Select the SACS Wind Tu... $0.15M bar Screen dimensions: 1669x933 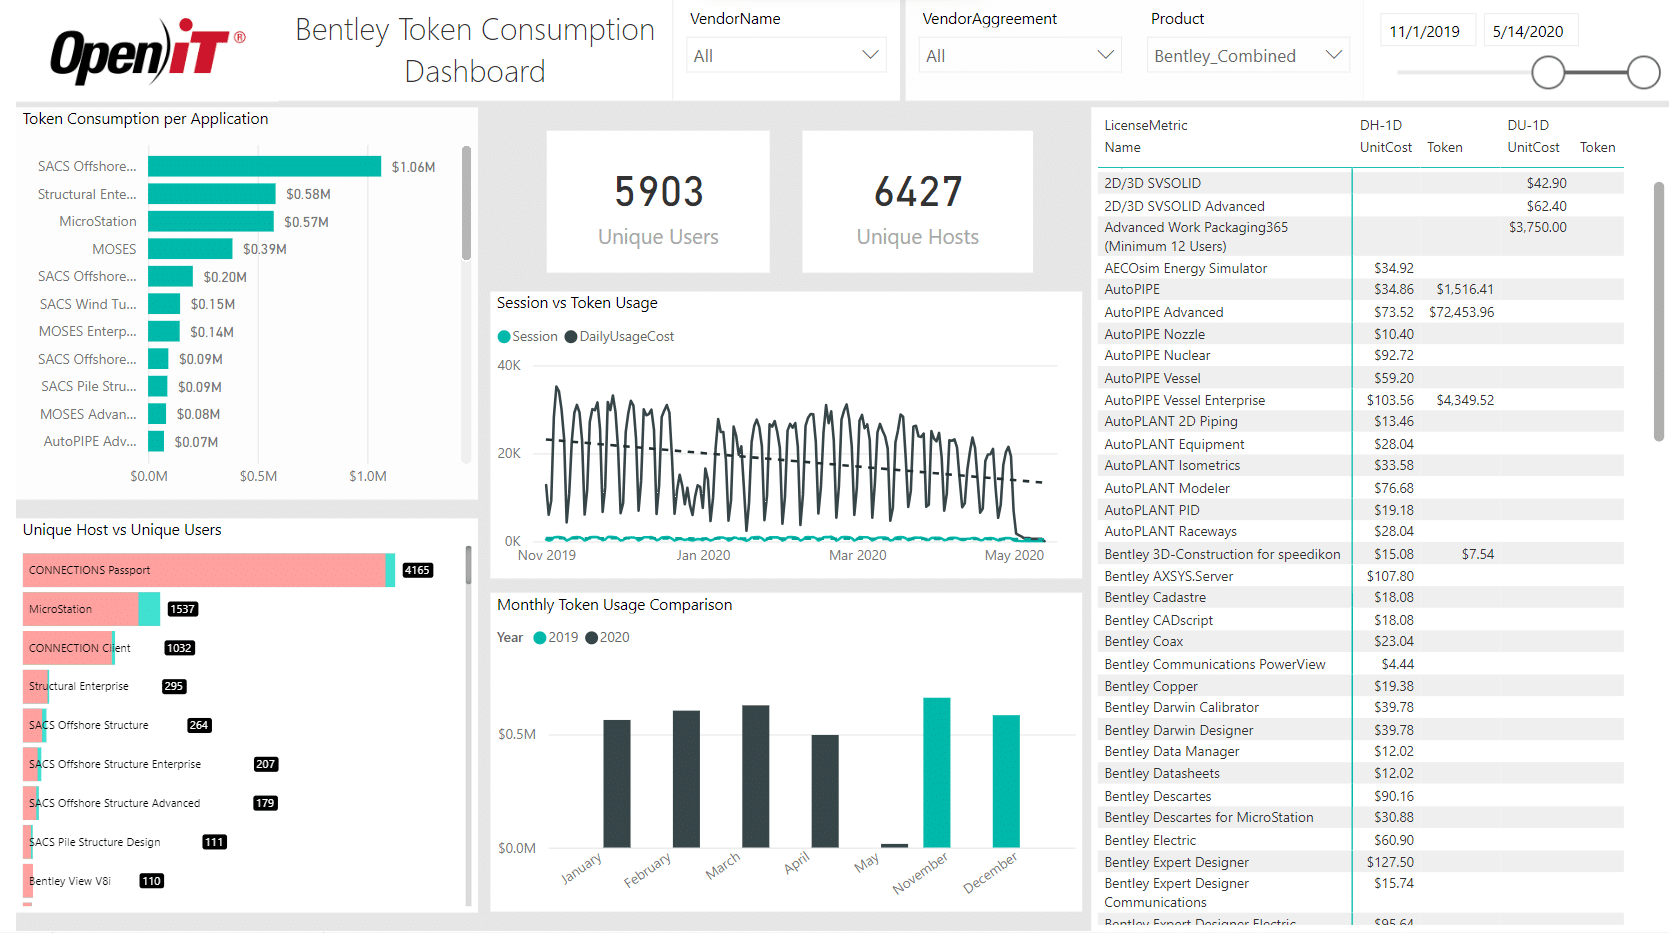(x=164, y=304)
